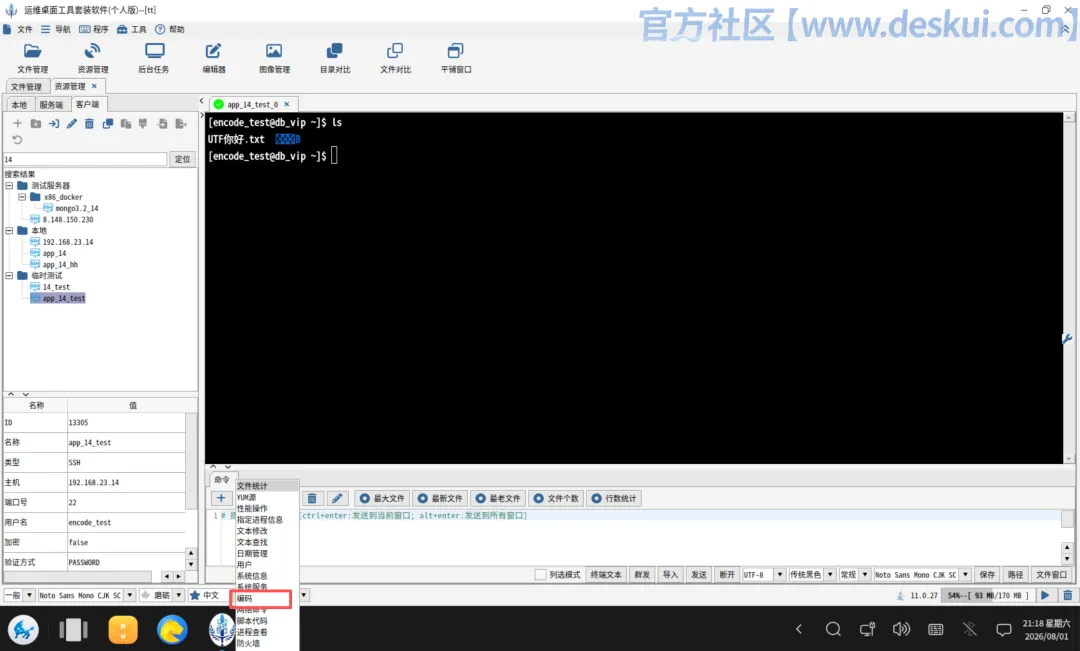Screen dimensions: 1080x651
Task: Create new folder in resource panel
Action: coord(36,123)
